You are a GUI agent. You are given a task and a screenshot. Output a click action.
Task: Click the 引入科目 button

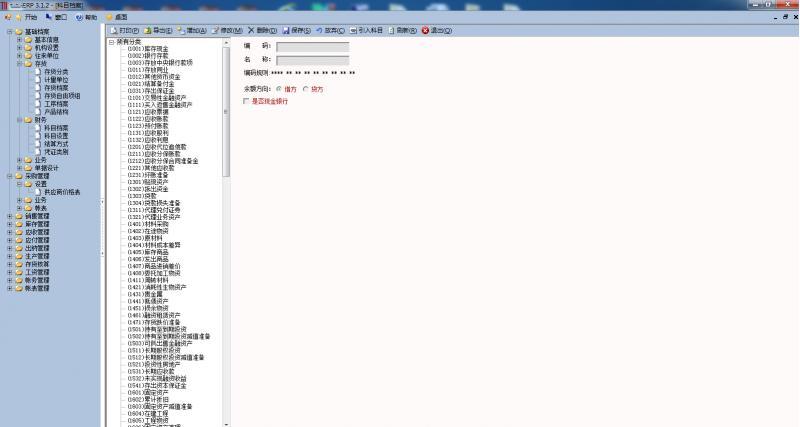(x=364, y=30)
